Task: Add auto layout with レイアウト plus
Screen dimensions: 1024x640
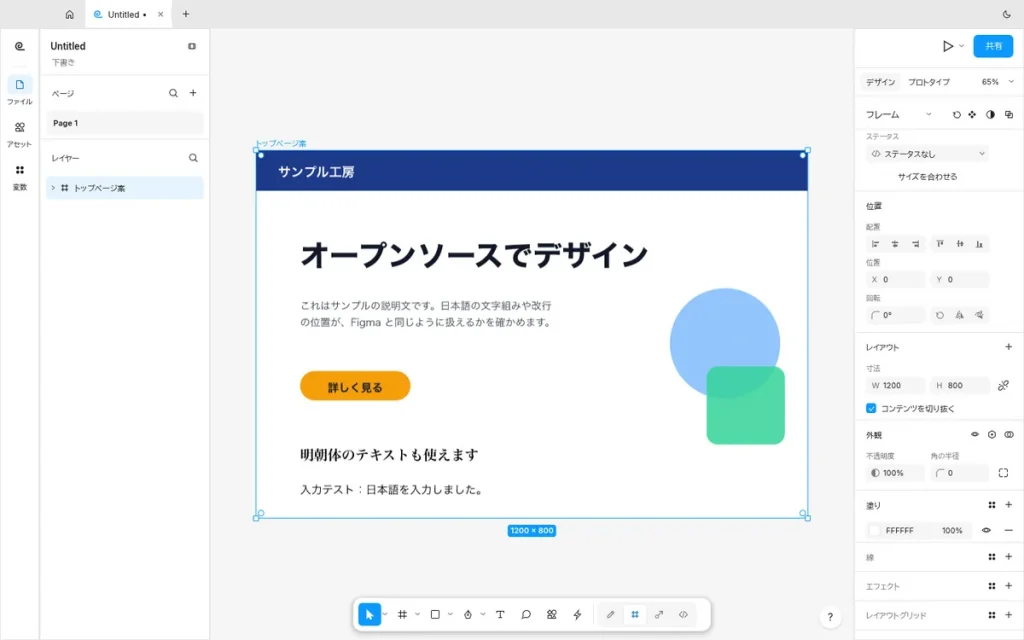Action: click(1009, 347)
